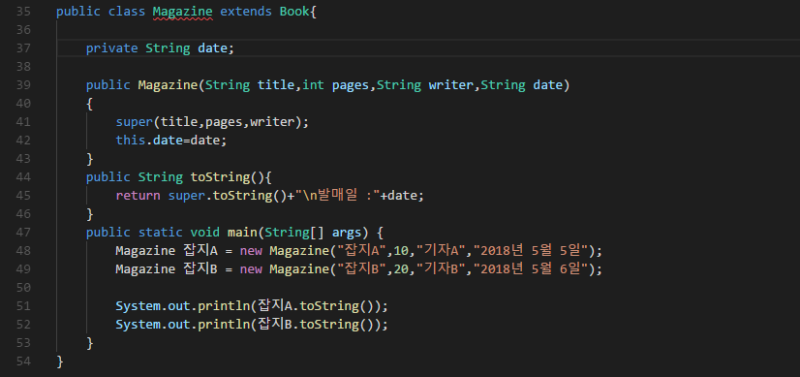Click the return keyword on line 45
Image resolution: width=800 pixels, height=377 pixels.
(x=138, y=196)
